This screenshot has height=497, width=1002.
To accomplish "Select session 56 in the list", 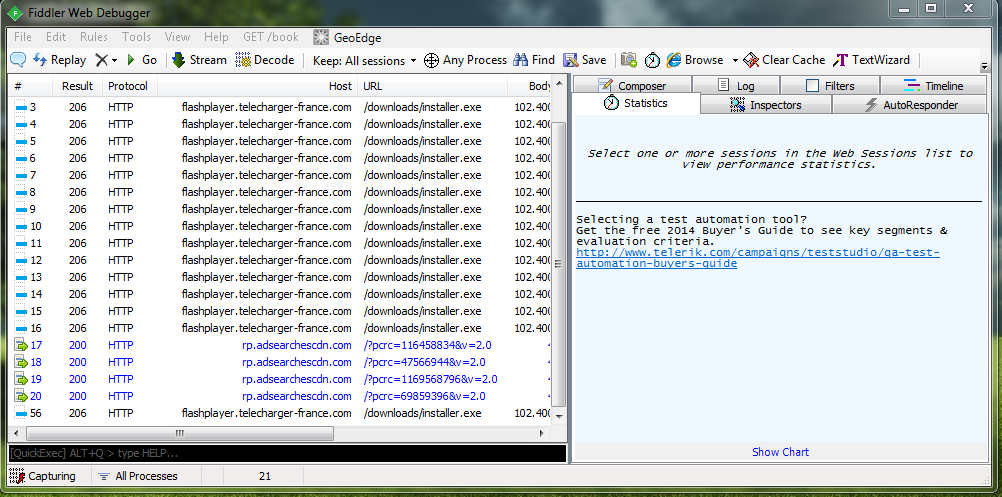I will pos(280,413).
